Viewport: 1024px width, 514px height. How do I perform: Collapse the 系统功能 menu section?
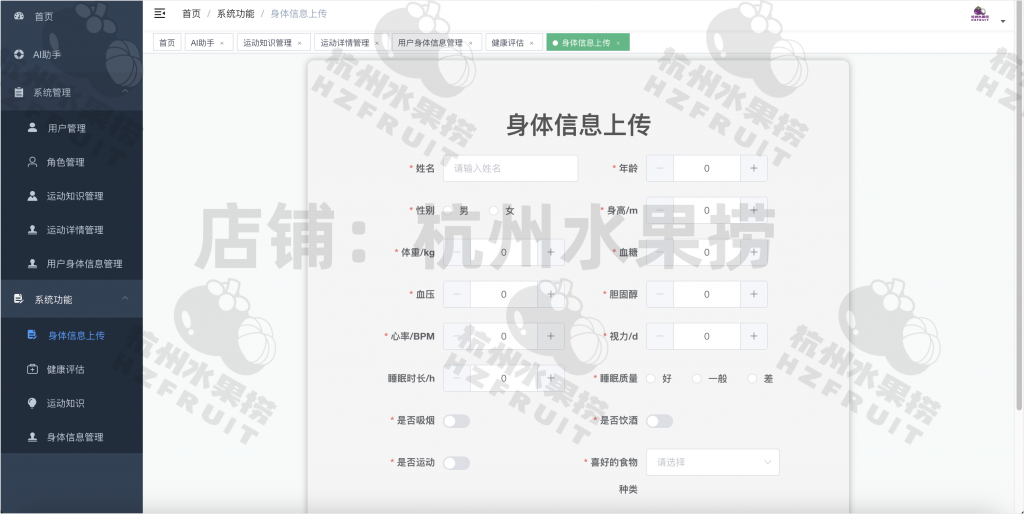click(125, 298)
